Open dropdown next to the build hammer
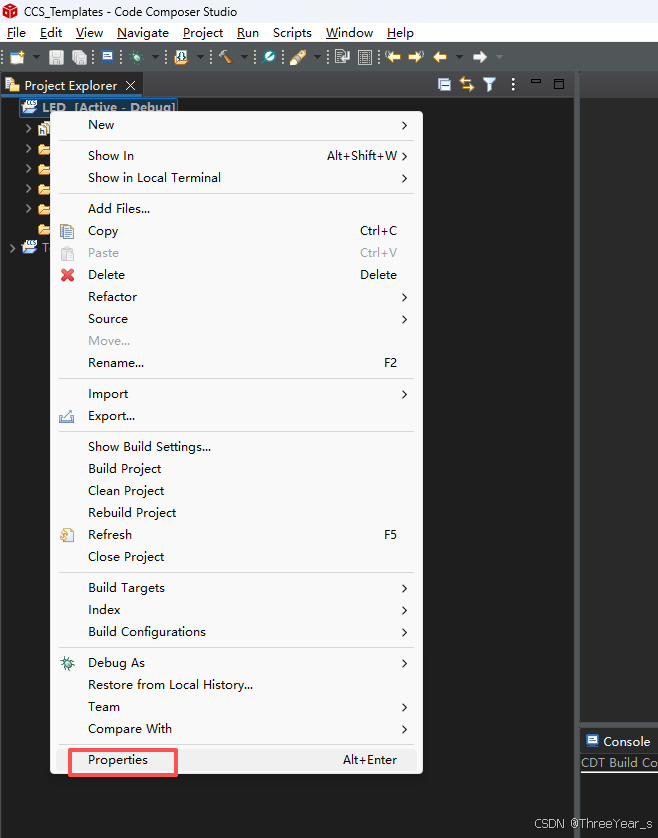This screenshot has width=658, height=838. coord(244,57)
